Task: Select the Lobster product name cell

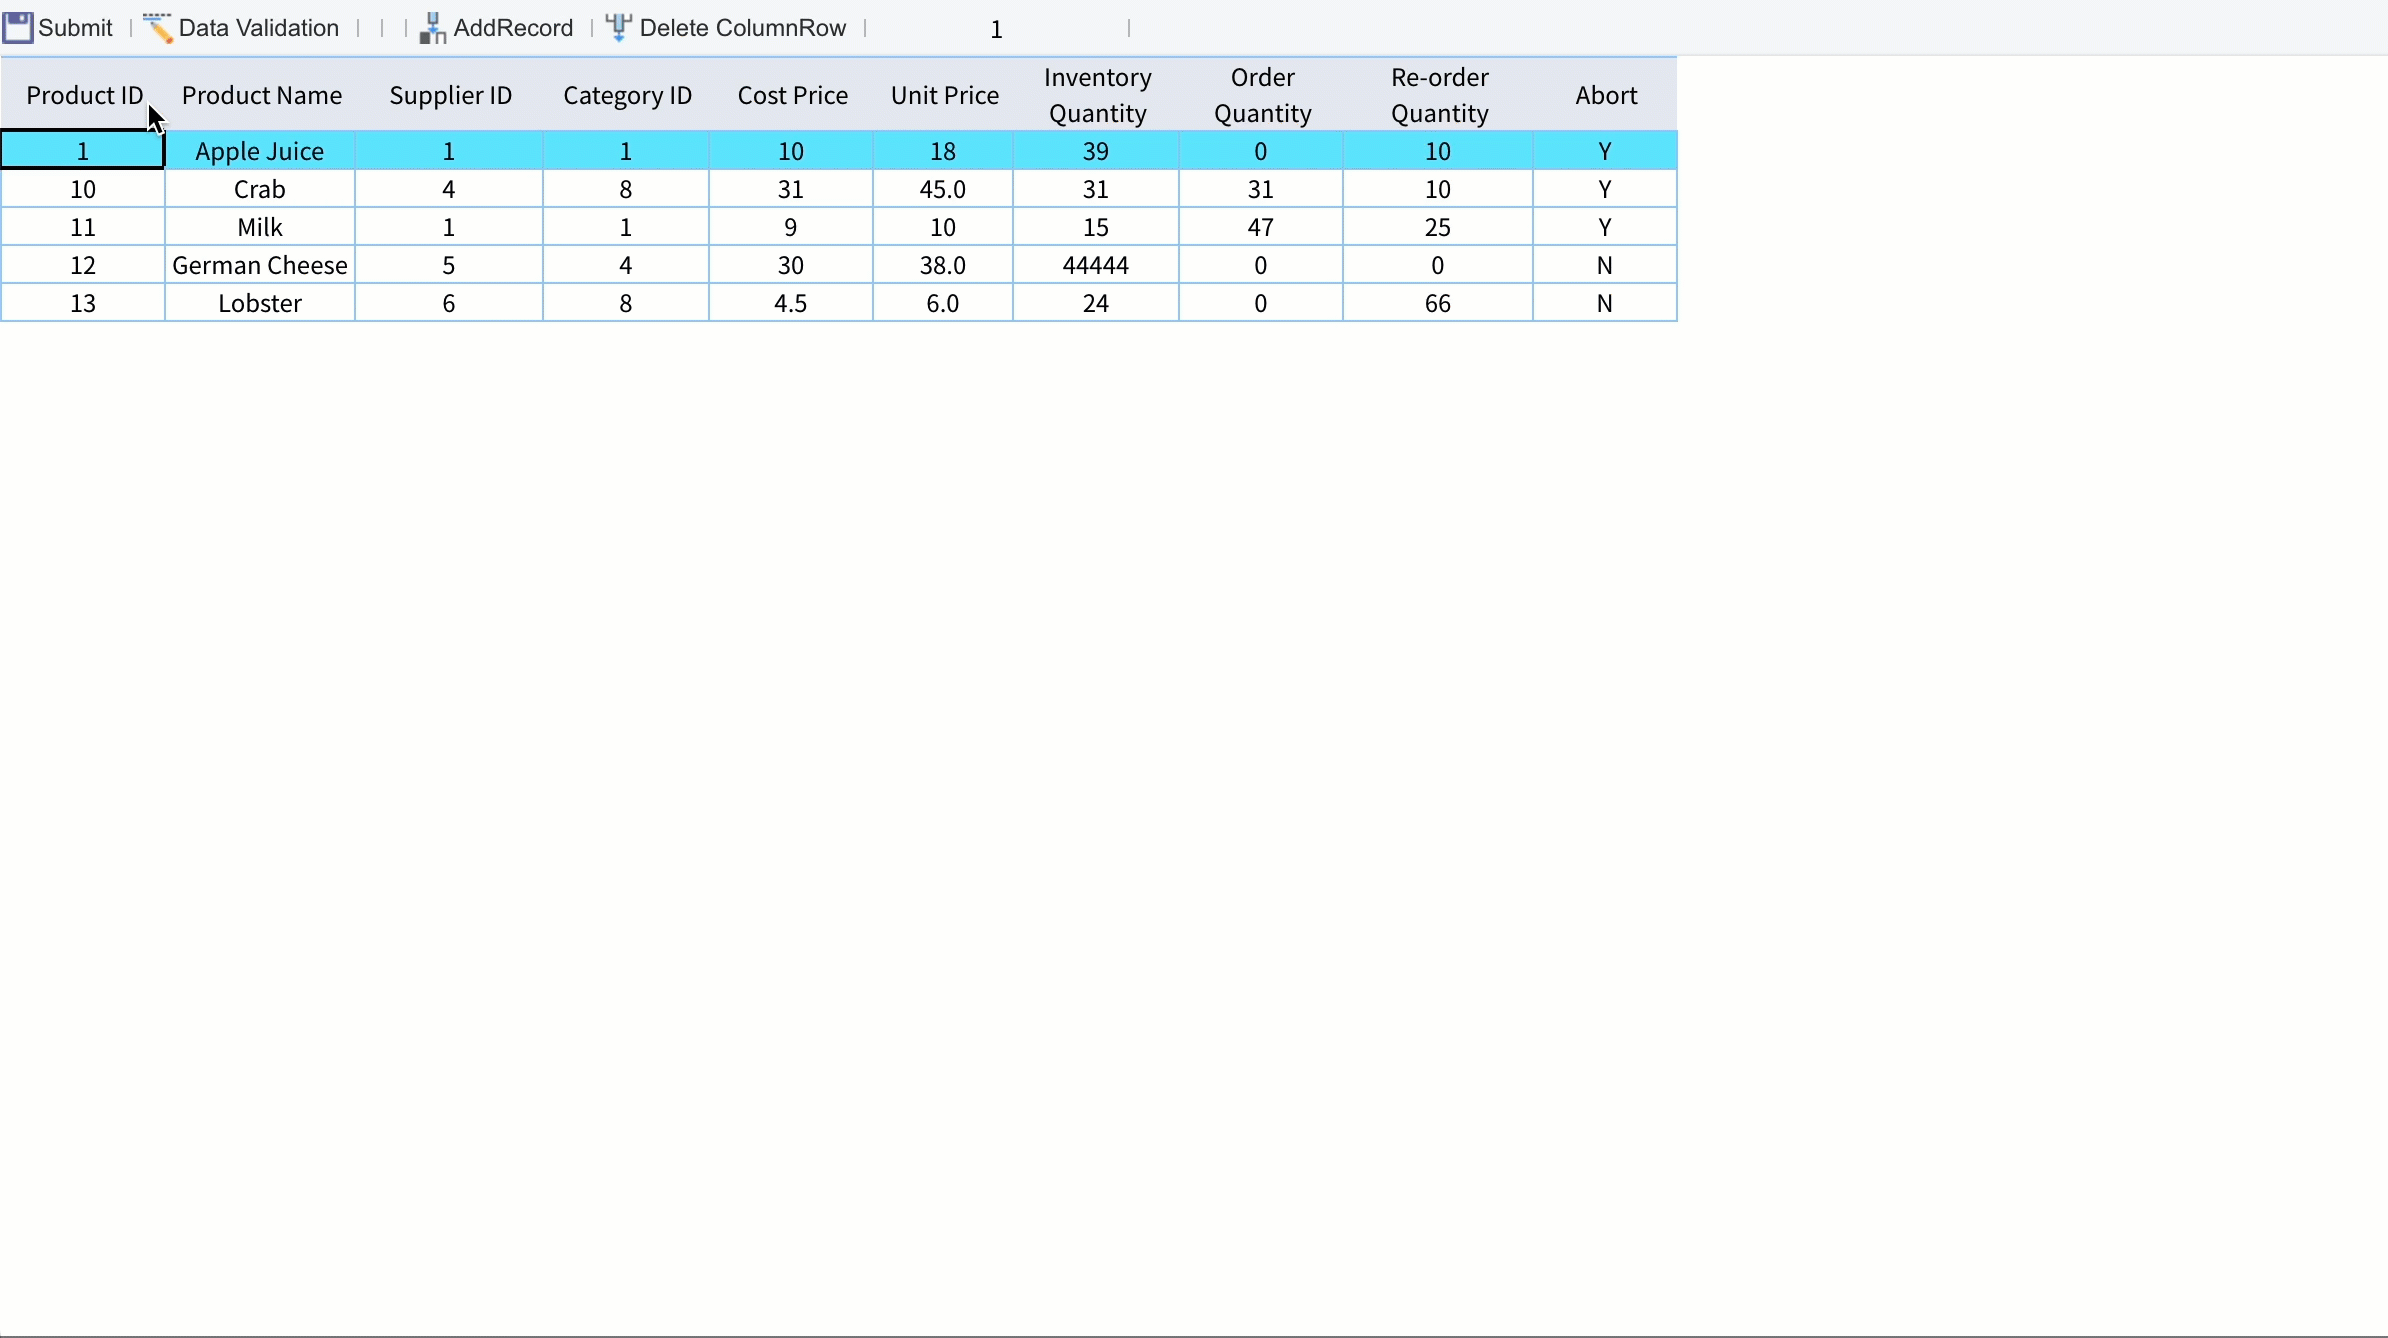Action: tap(260, 303)
